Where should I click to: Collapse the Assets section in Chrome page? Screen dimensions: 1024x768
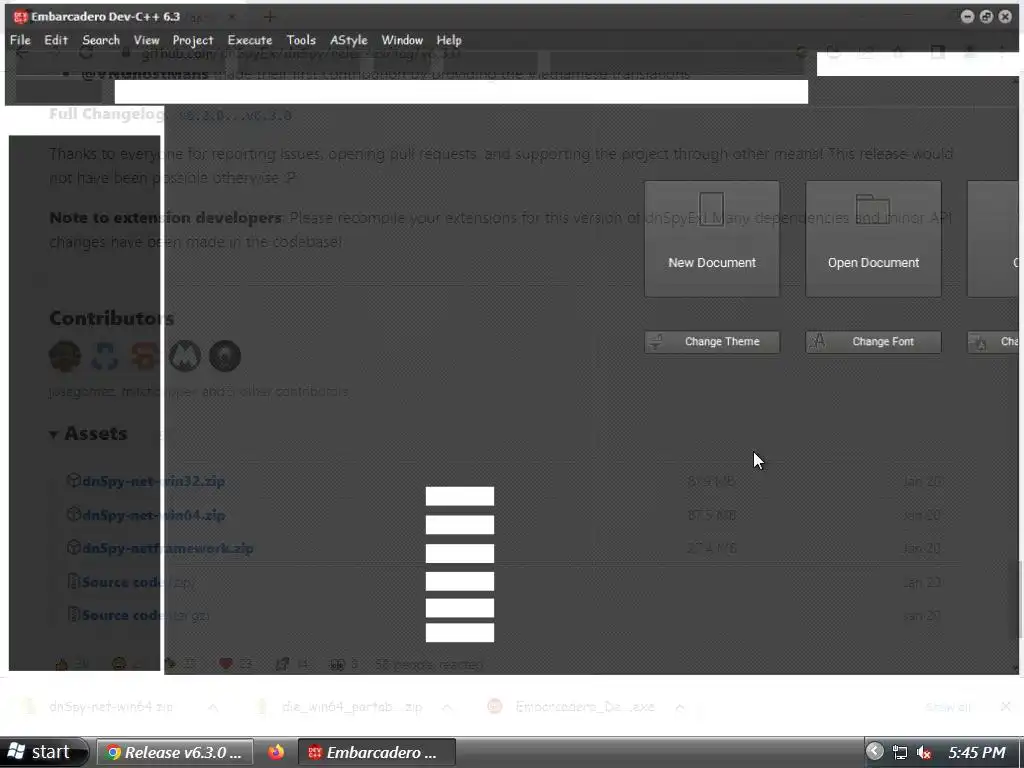[88, 434]
